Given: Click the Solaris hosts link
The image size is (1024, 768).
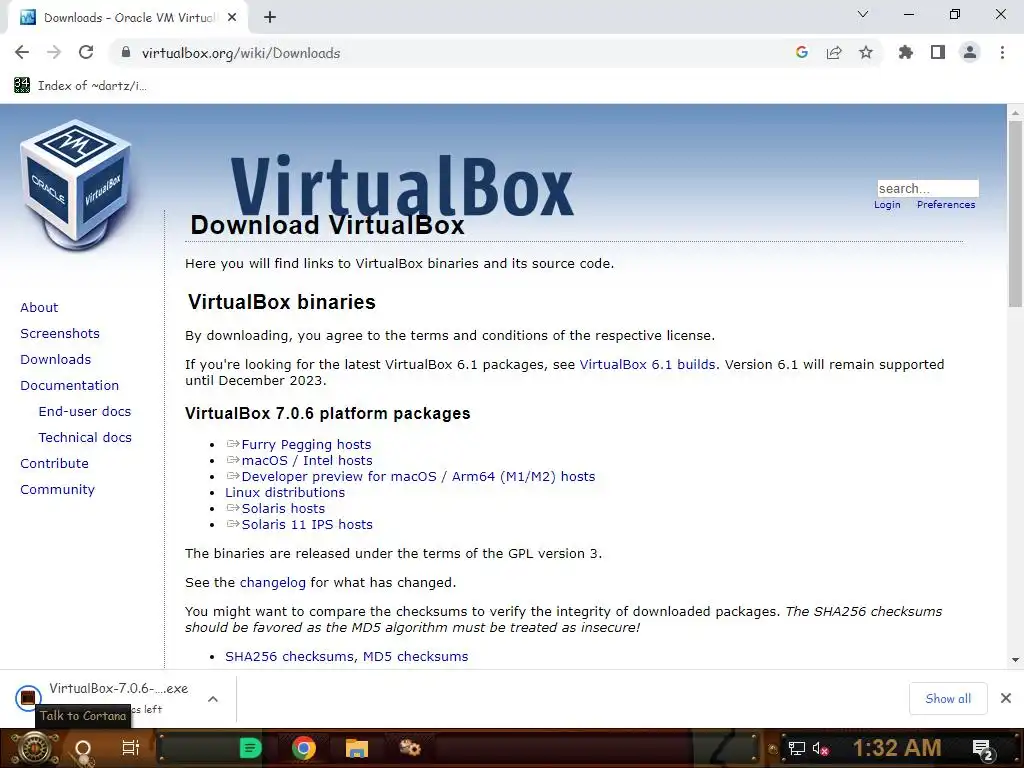Looking at the screenshot, I should pos(283,508).
